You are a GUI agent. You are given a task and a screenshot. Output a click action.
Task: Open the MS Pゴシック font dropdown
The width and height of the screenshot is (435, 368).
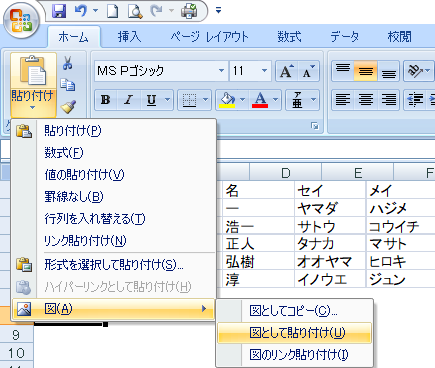pos(221,71)
